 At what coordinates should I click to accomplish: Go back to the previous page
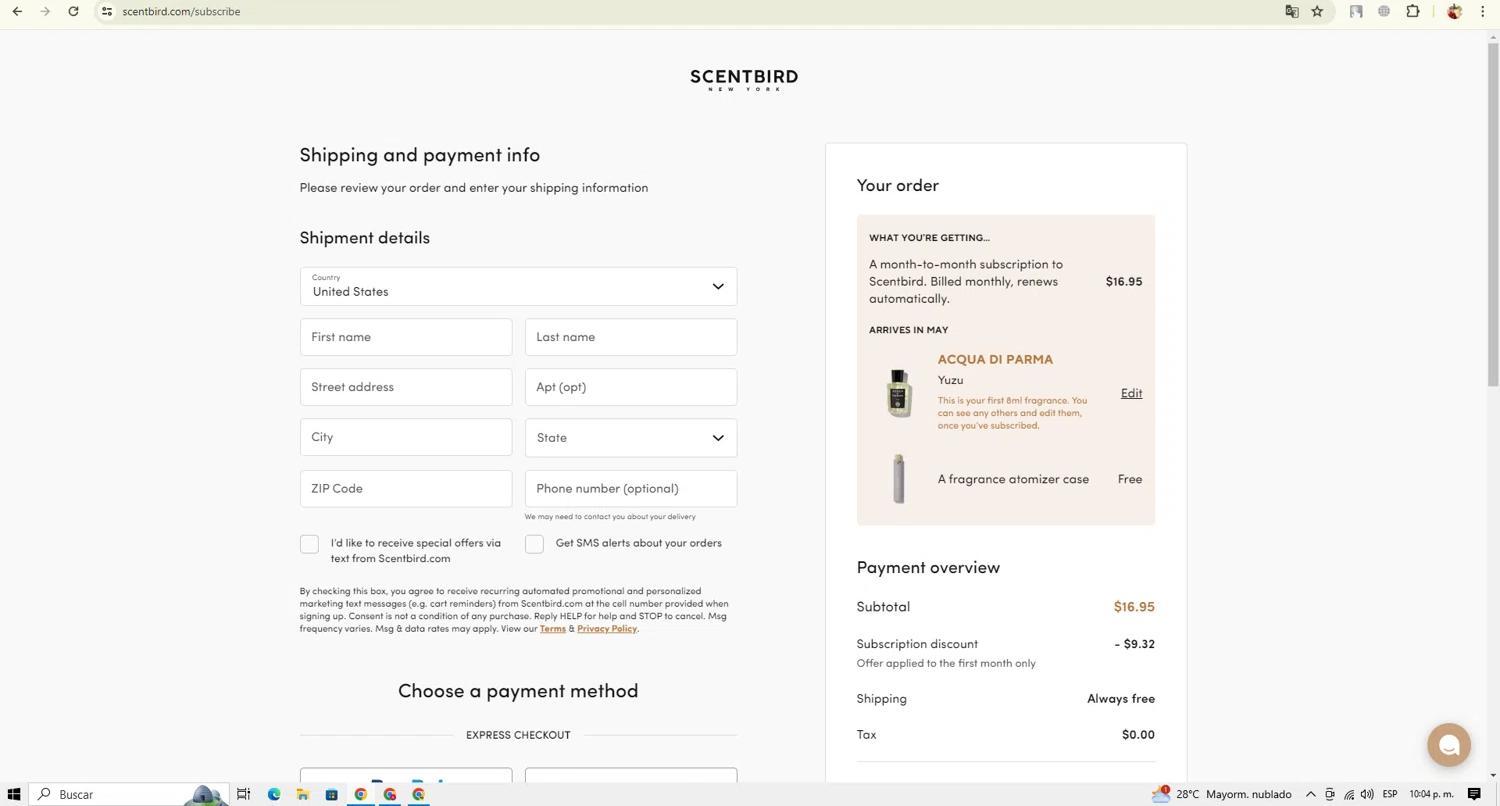click(x=17, y=11)
